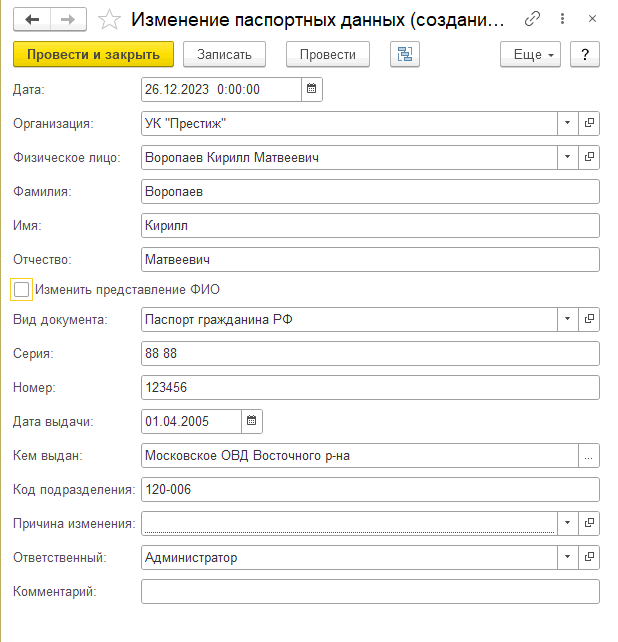Open Вид документа item via open icon
The width and height of the screenshot is (618, 642).
click(x=589, y=320)
